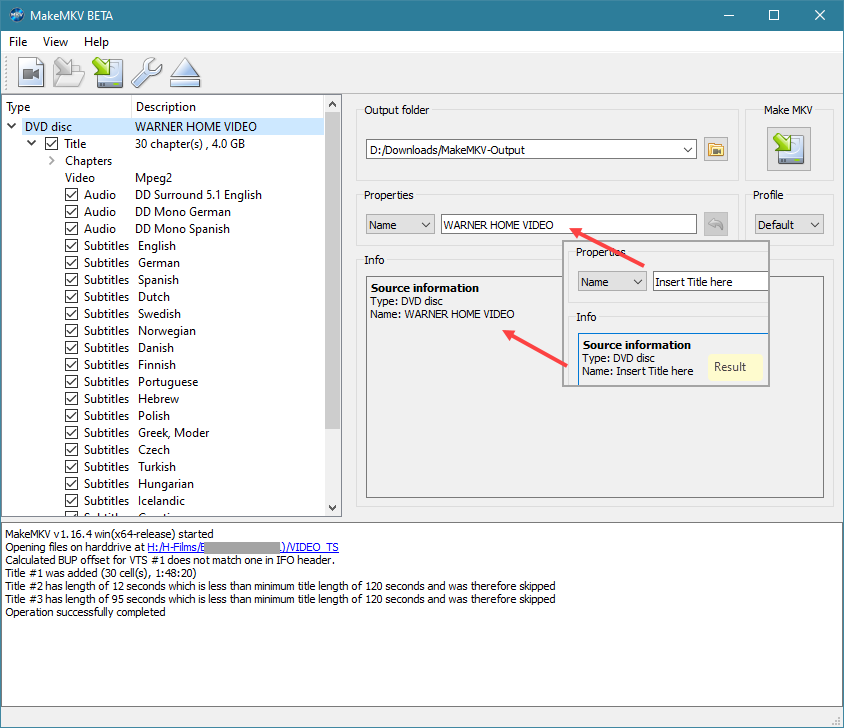Viewport: 844px width, 728px height.
Task: Click the open disc folder toolbar icon
Action: [x=69, y=72]
